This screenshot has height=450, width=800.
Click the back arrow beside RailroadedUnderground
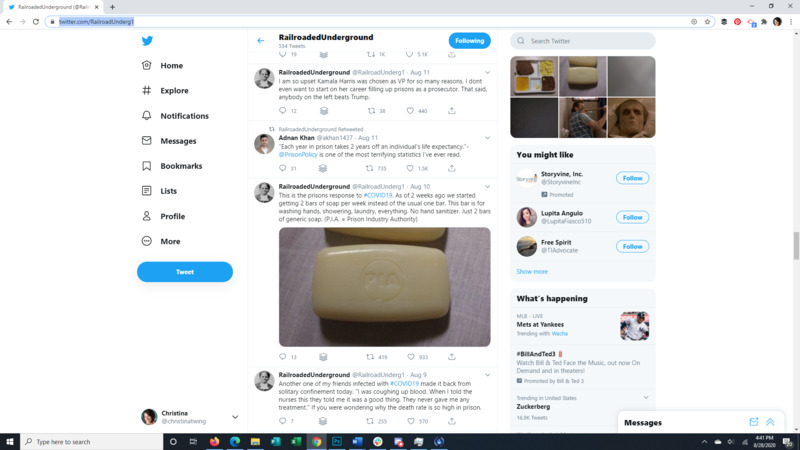click(261, 41)
